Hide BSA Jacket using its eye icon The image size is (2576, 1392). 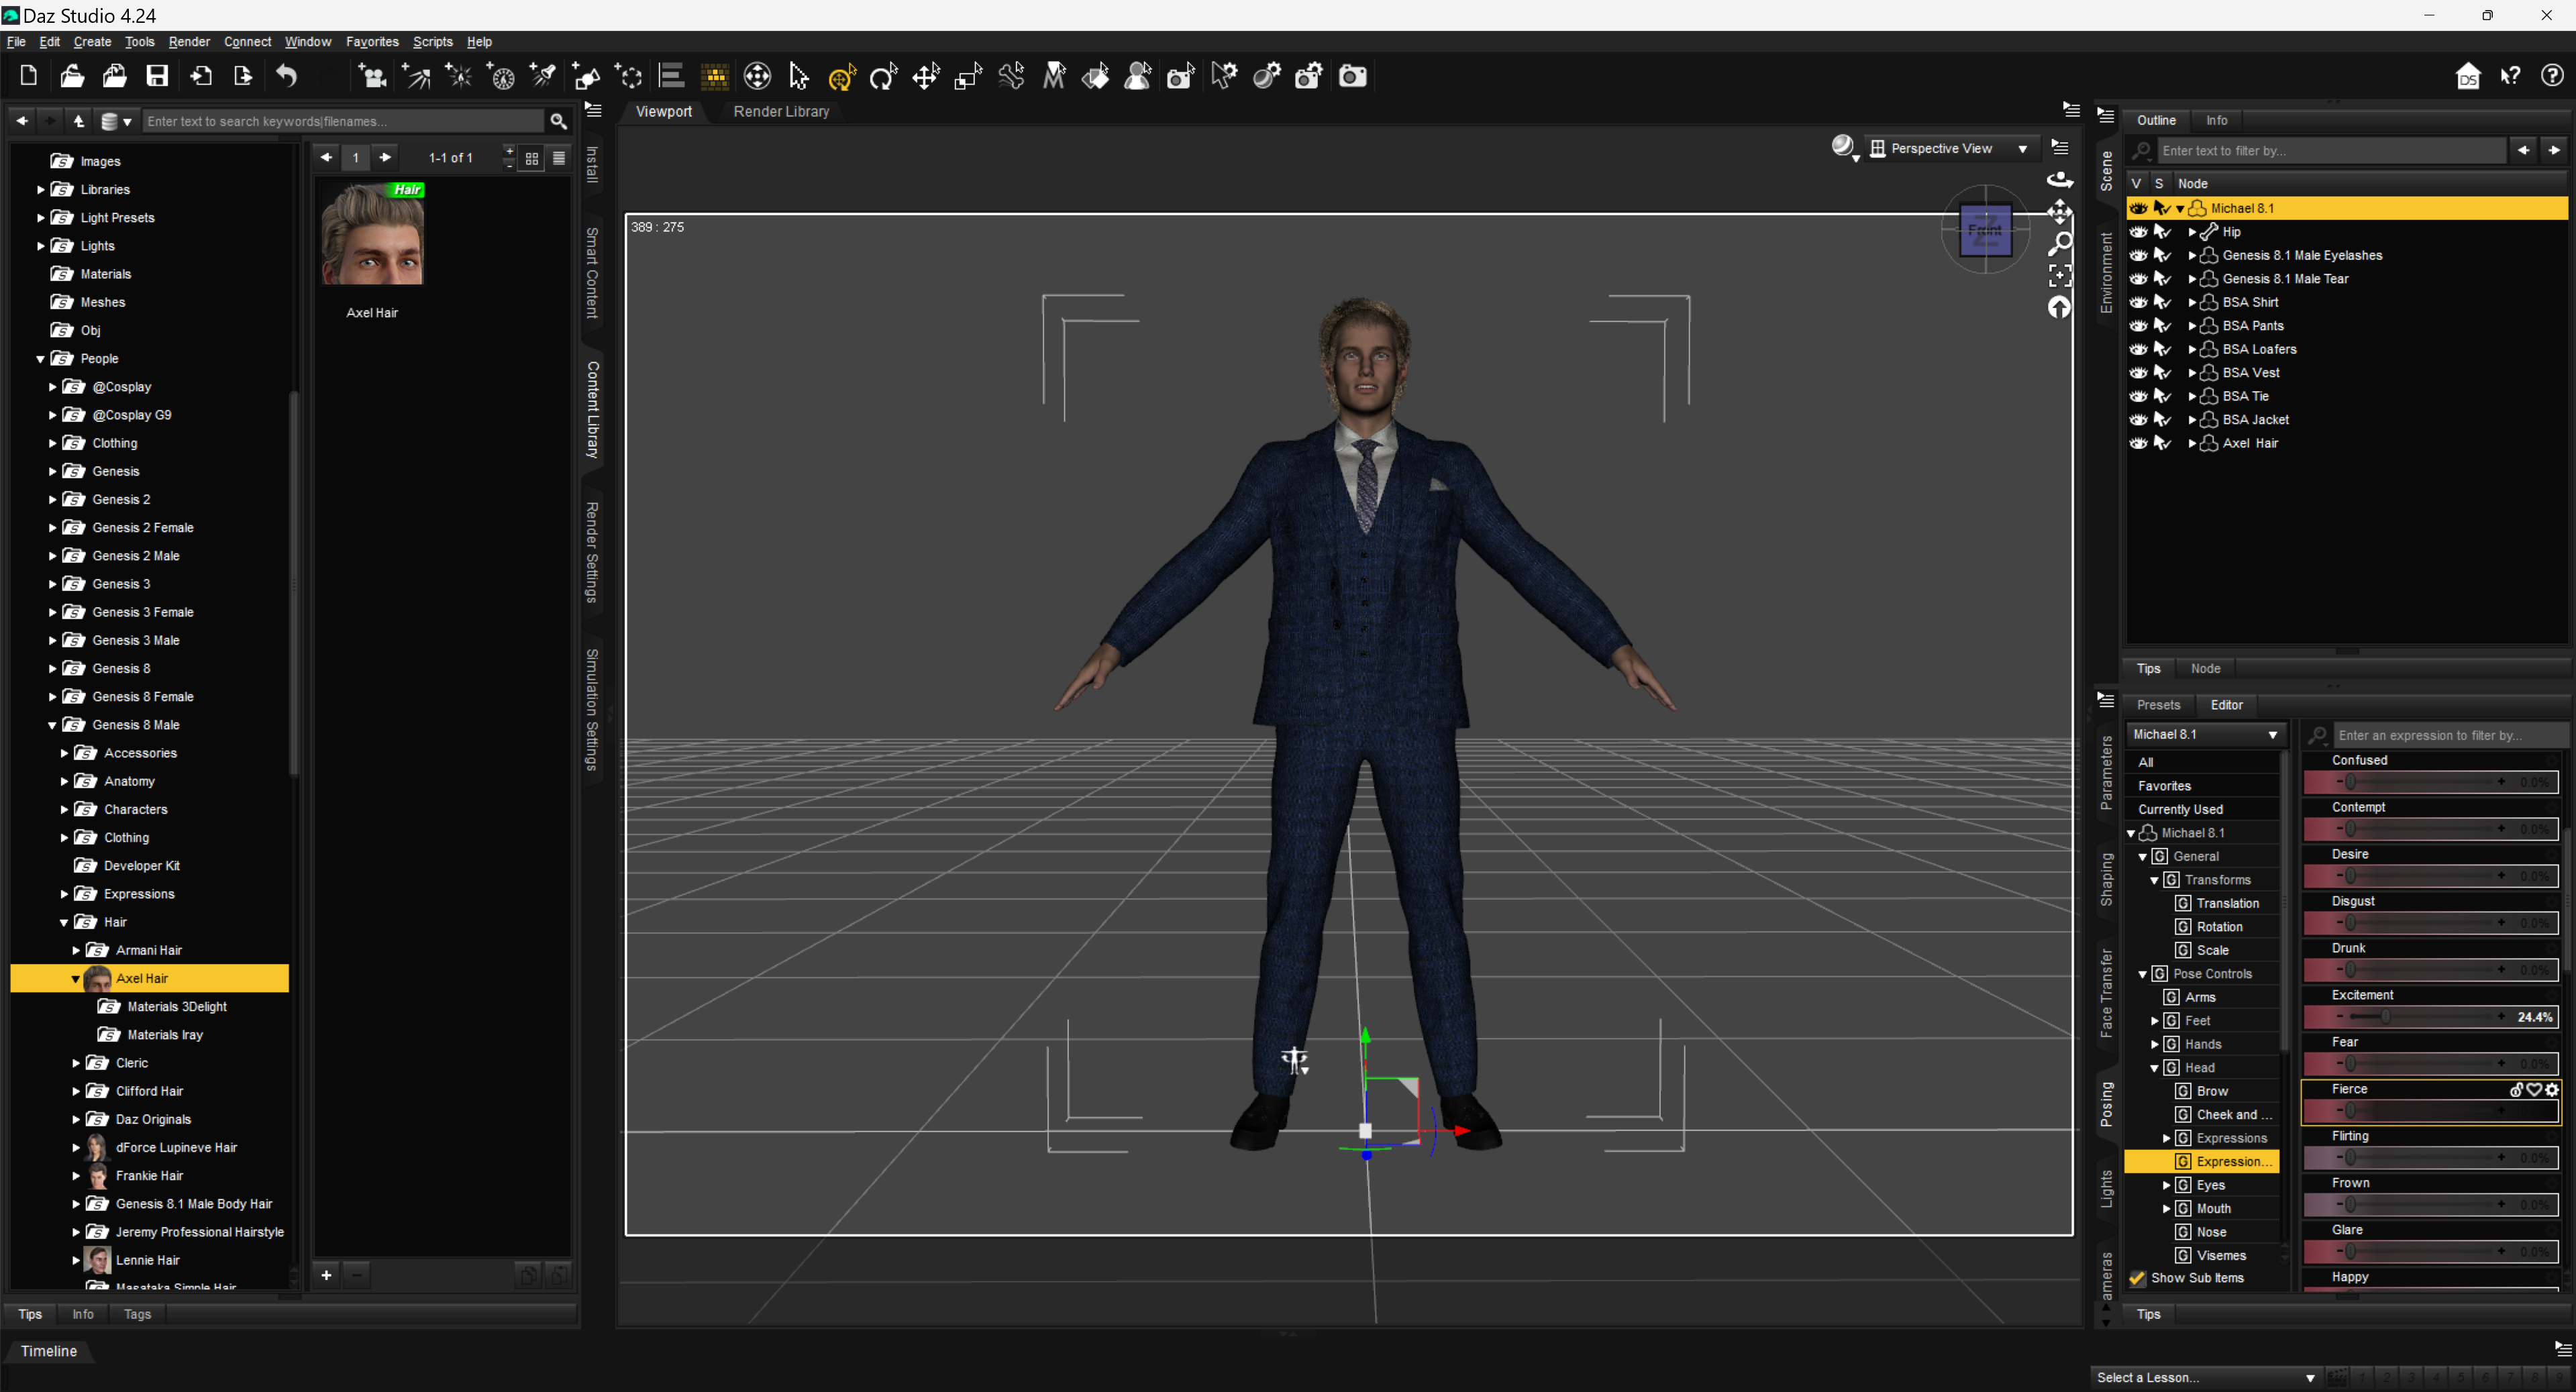[2138, 420]
